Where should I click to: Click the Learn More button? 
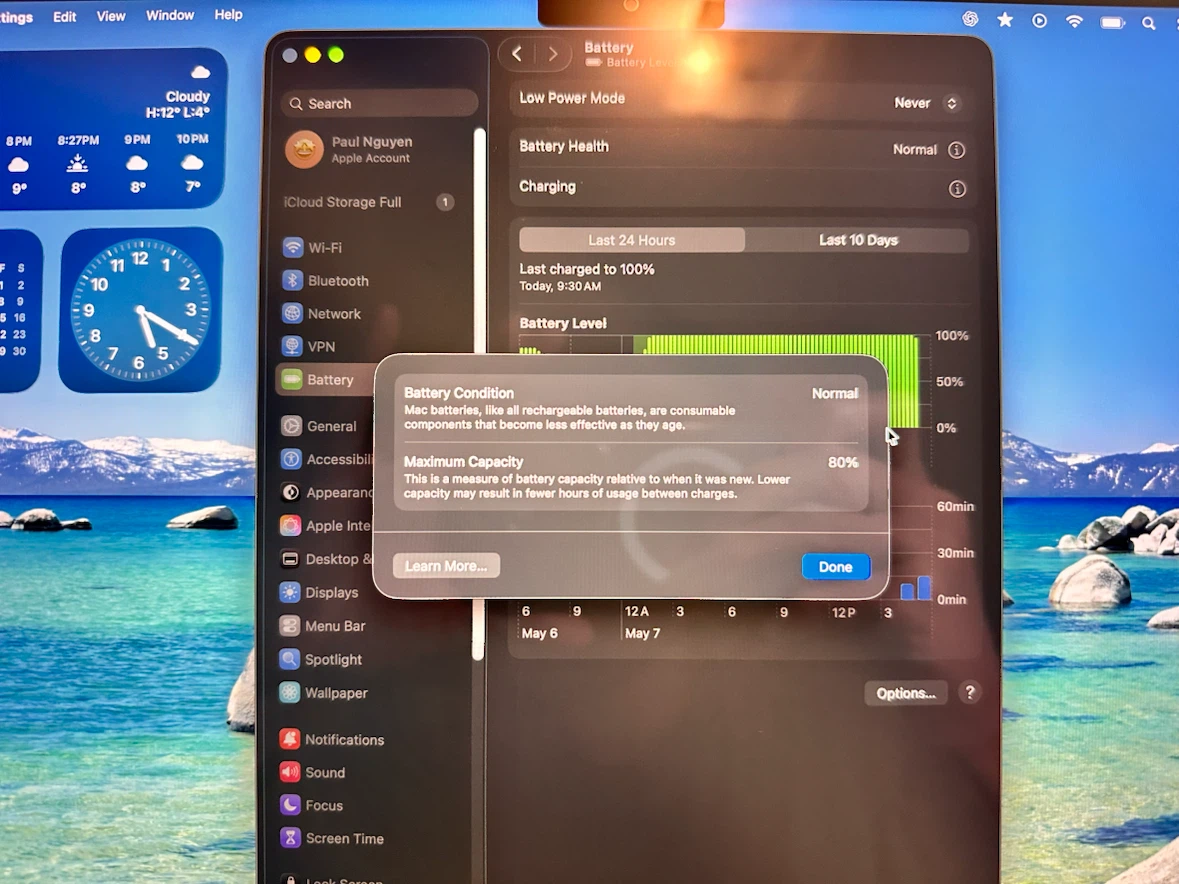pyautogui.click(x=446, y=566)
